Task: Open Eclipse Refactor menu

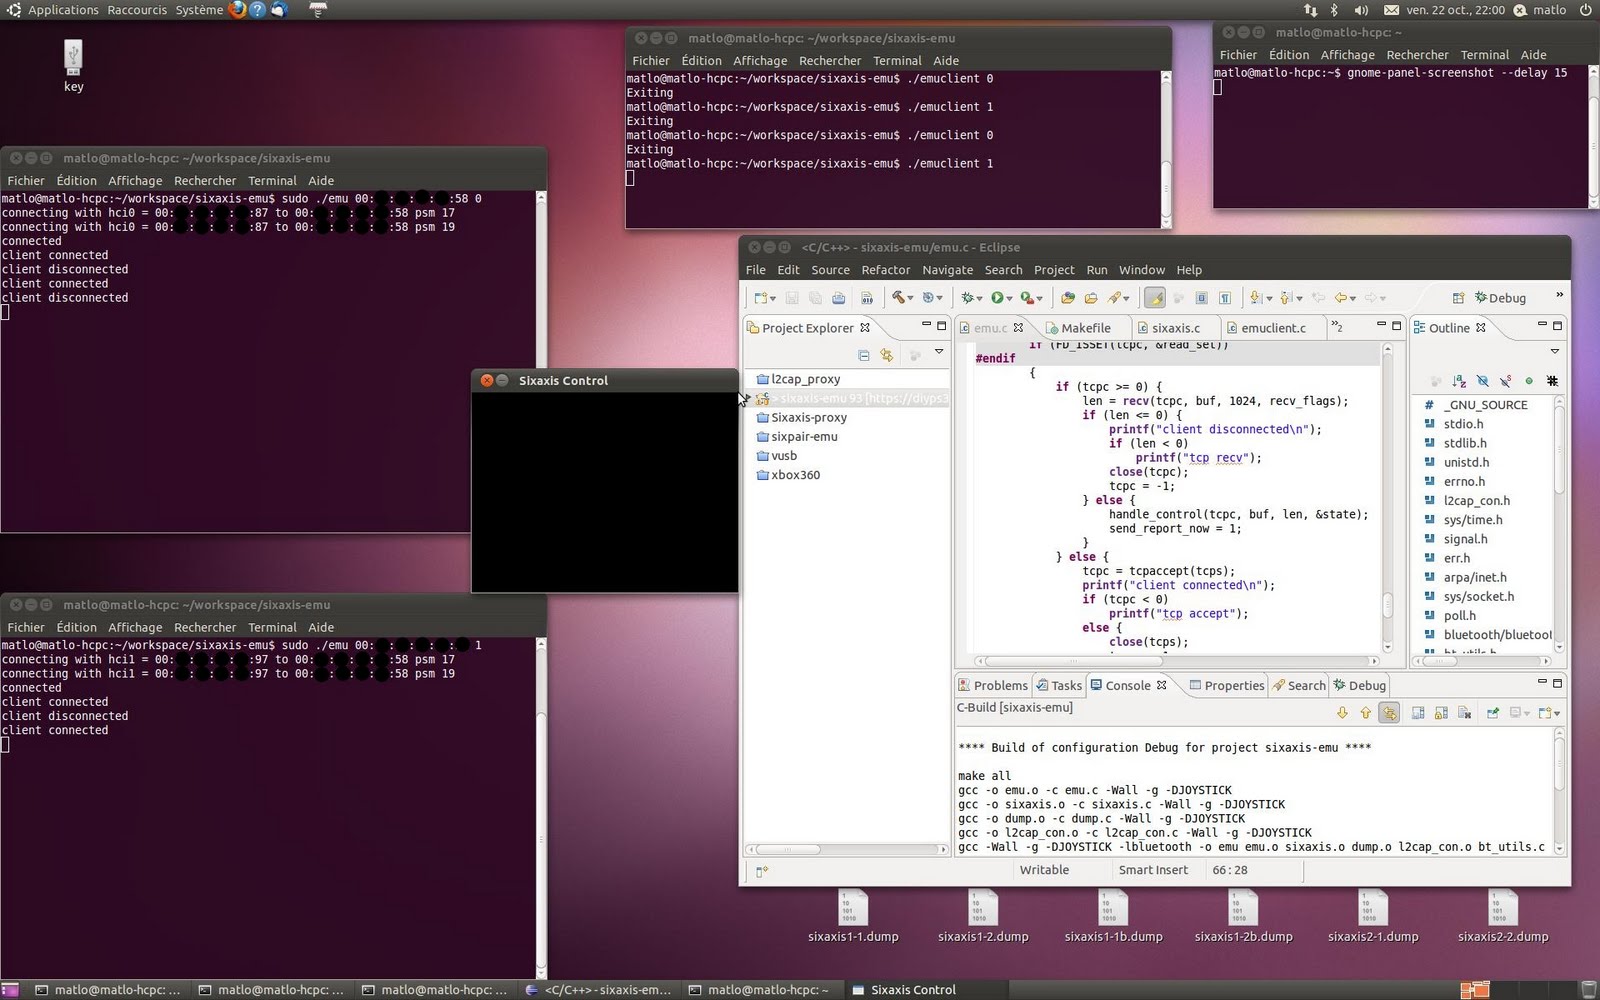Action: click(x=885, y=270)
